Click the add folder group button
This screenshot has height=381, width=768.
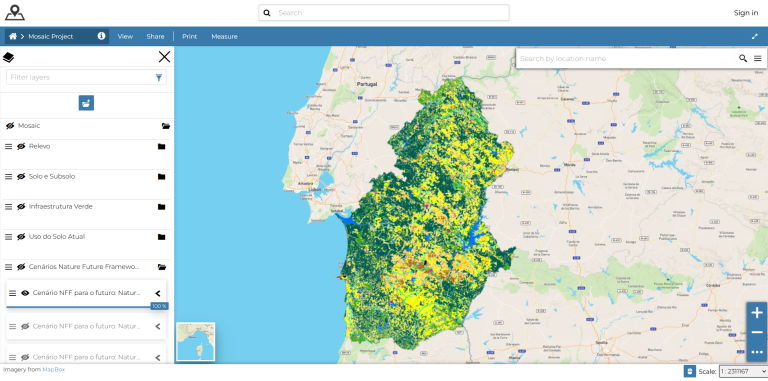[86, 103]
